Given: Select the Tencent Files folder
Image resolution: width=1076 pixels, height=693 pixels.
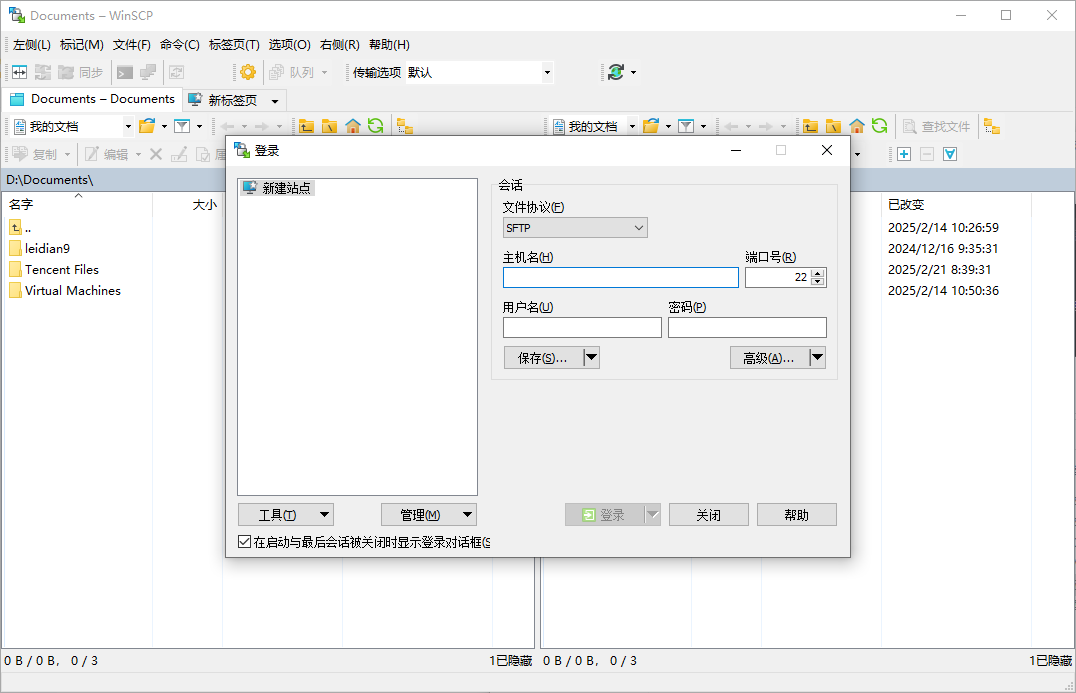Looking at the screenshot, I should coord(62,270).
